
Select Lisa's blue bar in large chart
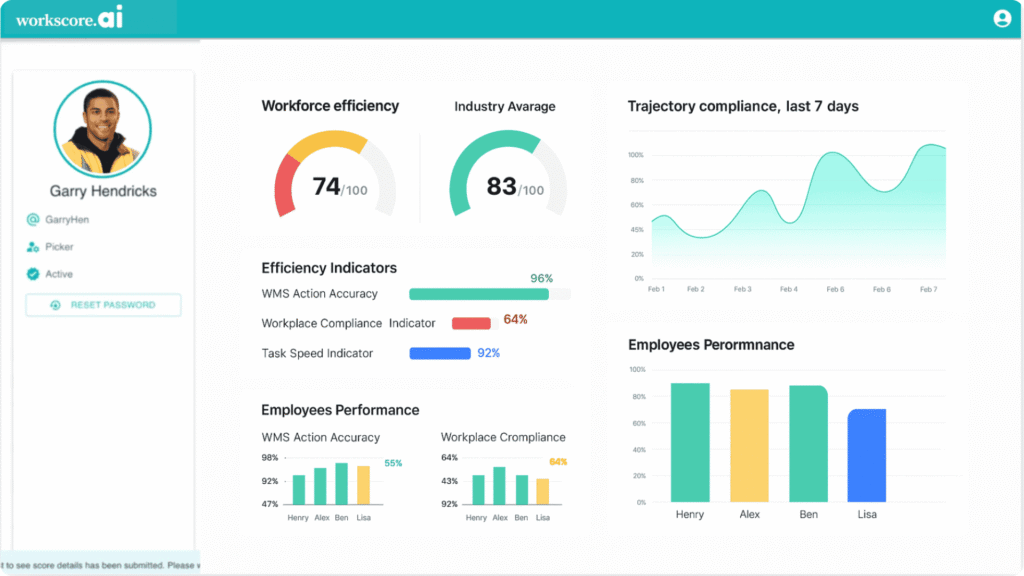tap(867, 455)
